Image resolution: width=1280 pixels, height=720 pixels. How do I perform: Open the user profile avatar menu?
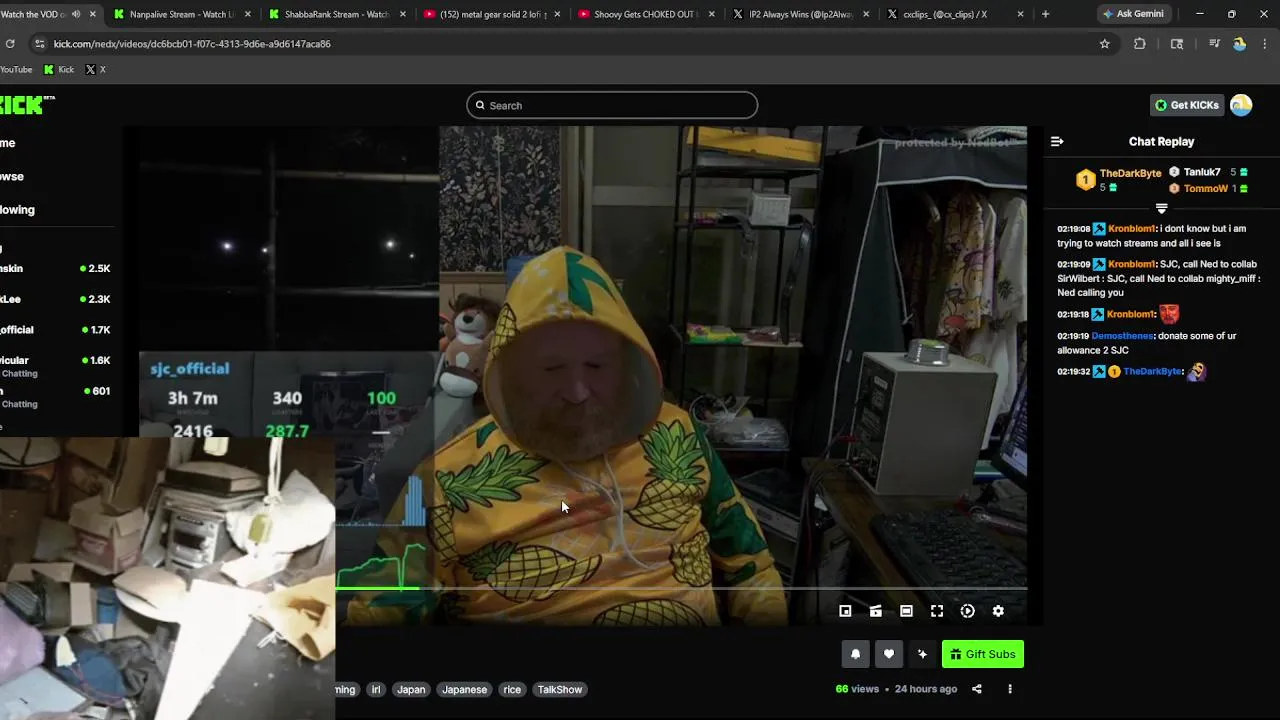(x=1241, y=105)
